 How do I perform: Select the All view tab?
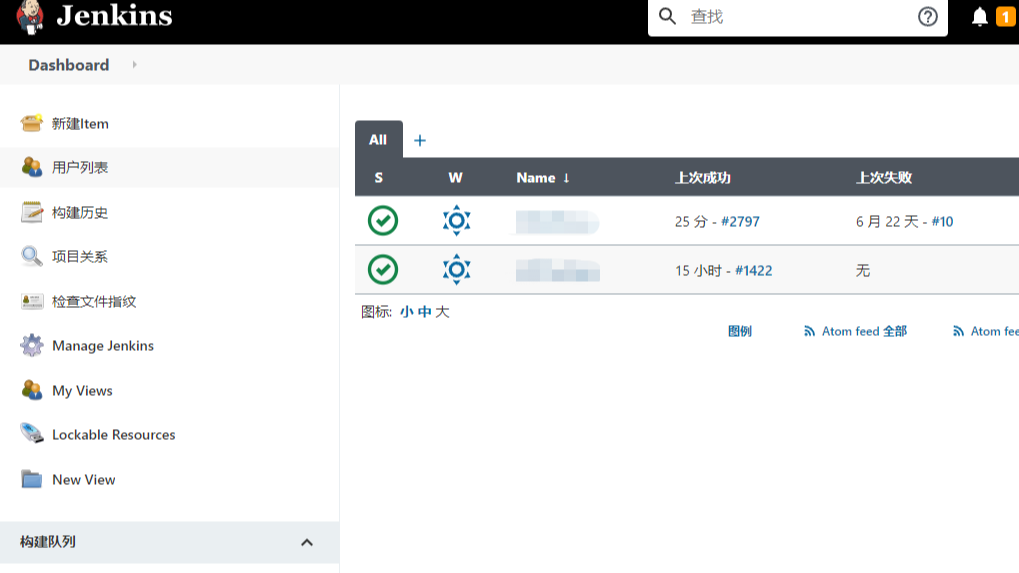coord(378,140)
